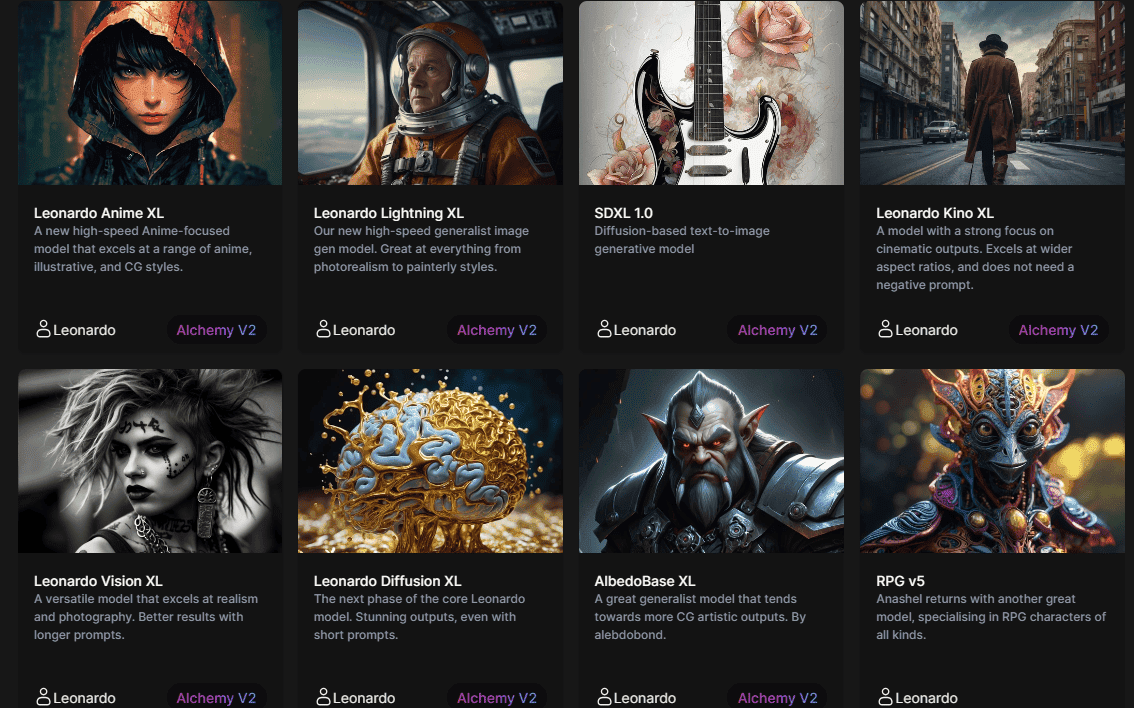This screenshot has height=708, width=1134.
Task: Click the creator profile icon on Leonardo Anime XL card
Action: [x=43, y=330]
